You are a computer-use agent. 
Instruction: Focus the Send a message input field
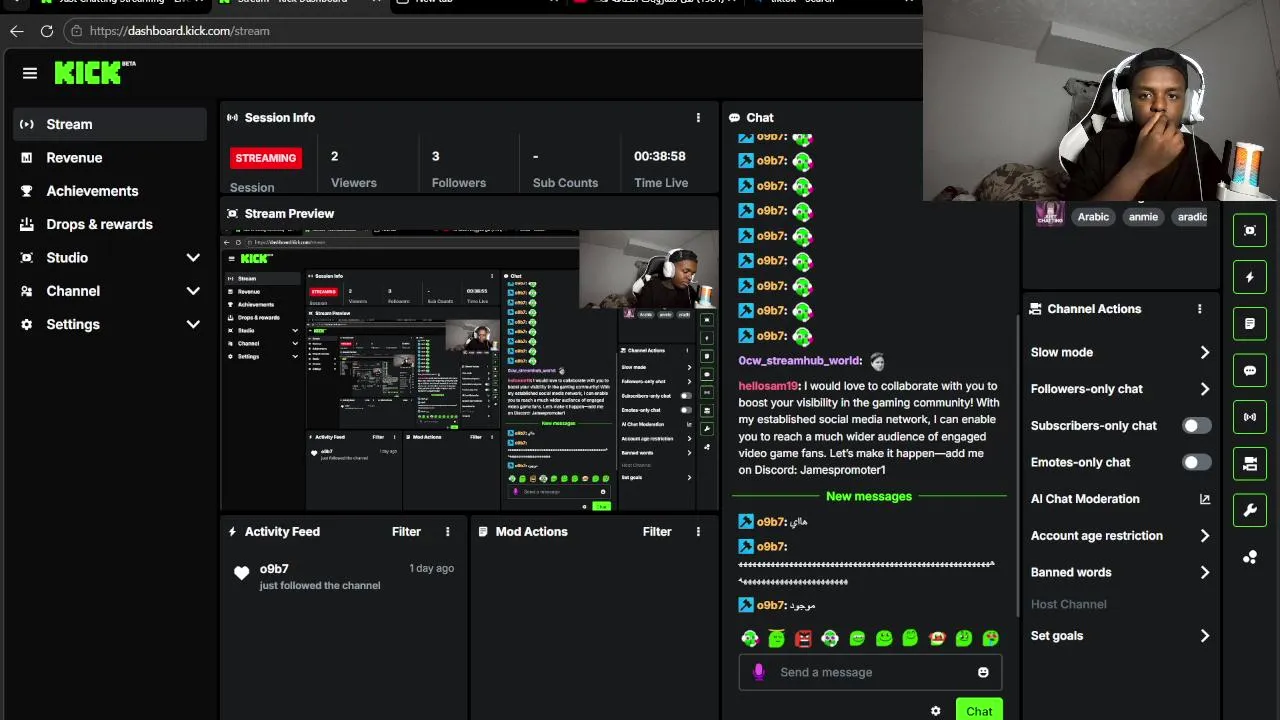870,672
